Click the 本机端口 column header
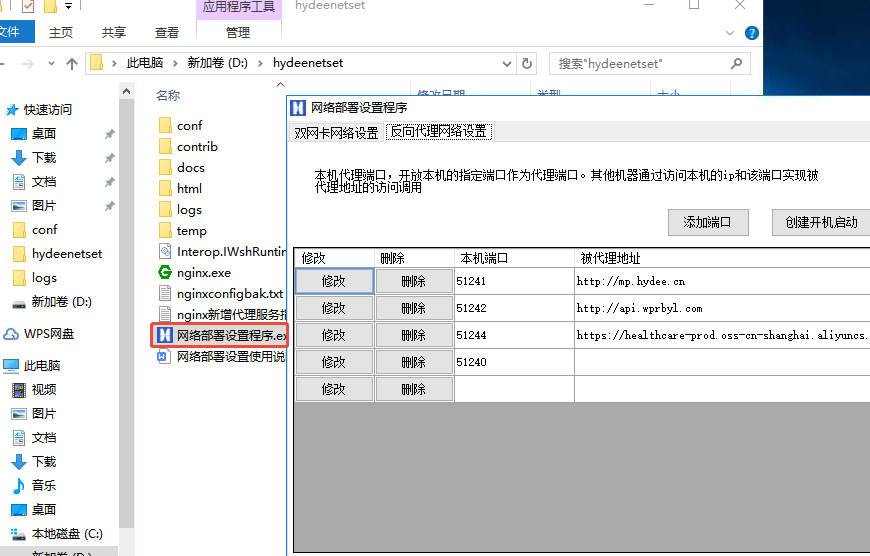The width and height of the screenshot is (870, 556). (514, 258)
